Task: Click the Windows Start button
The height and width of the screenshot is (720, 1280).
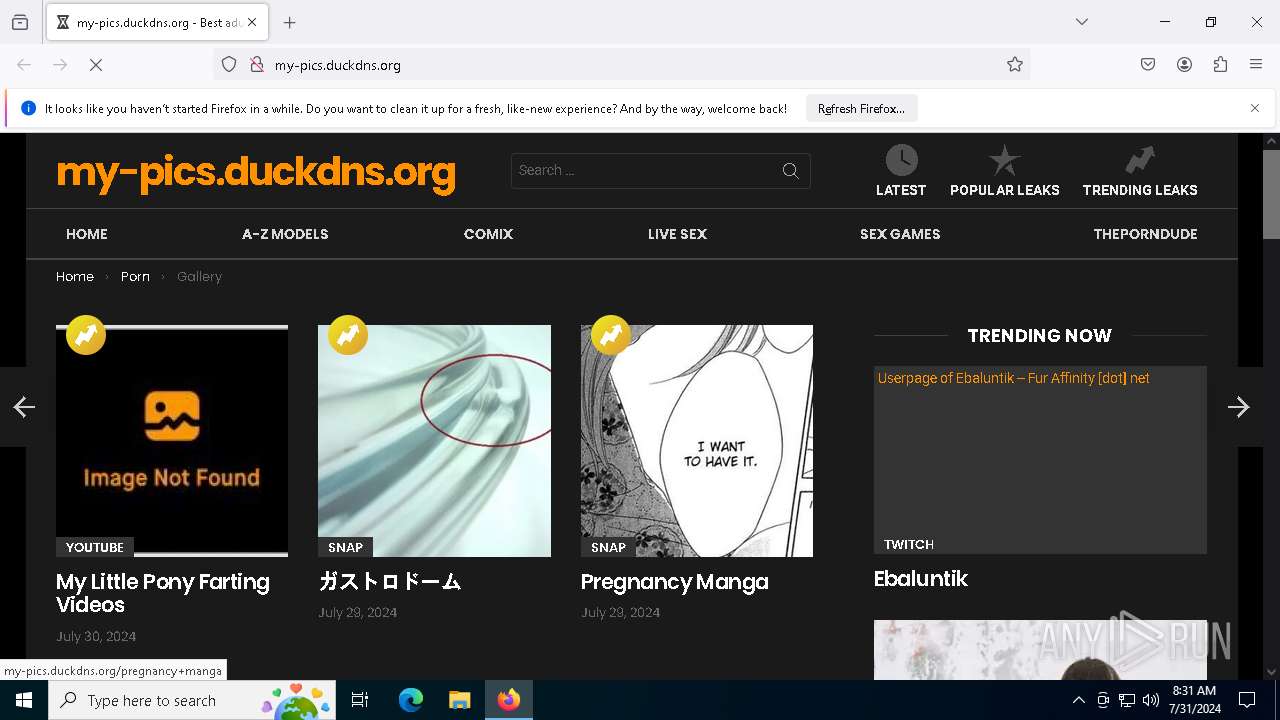Action: click(x=24, y=700)
